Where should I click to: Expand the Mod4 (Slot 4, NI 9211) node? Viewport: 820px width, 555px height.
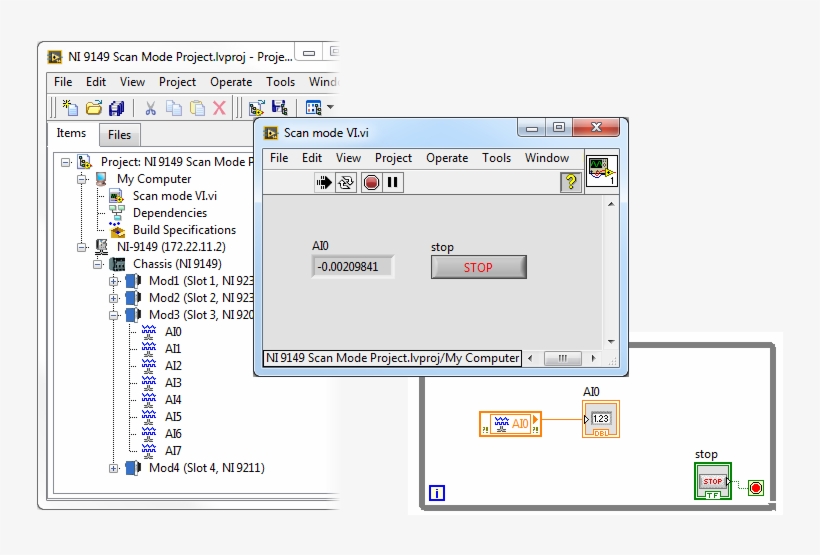[115, 468]
